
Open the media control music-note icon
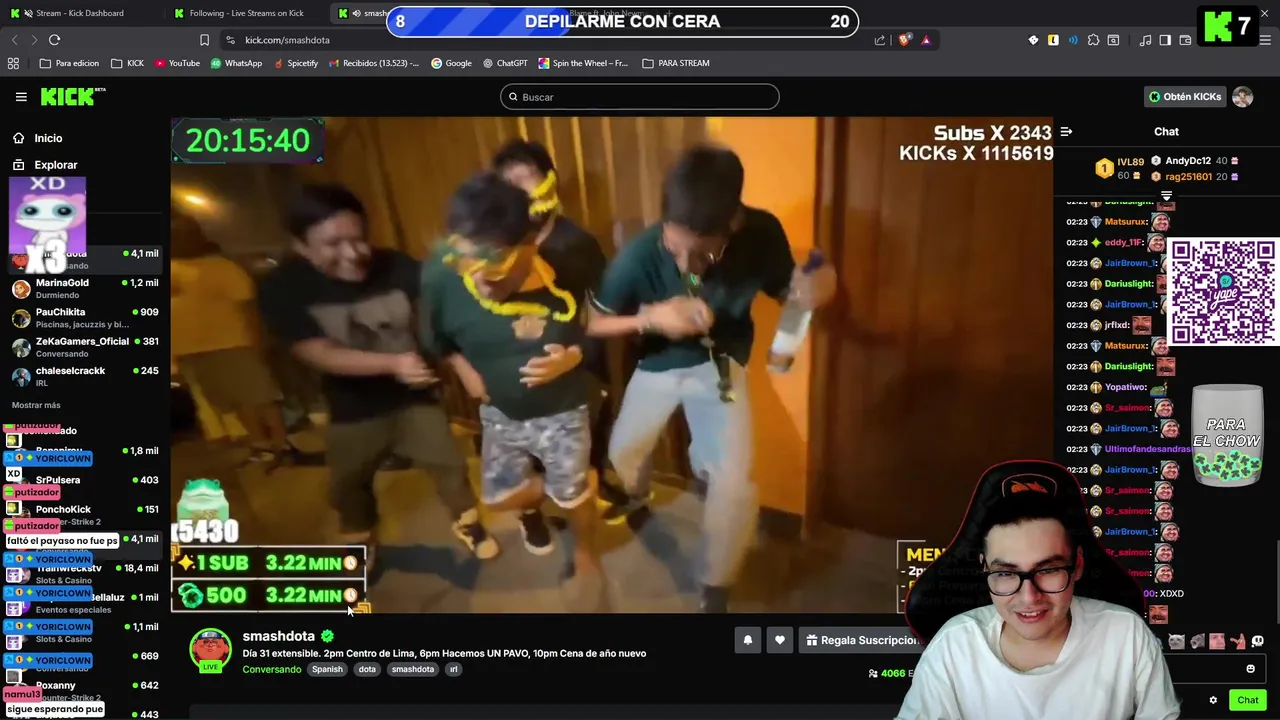pos(1145,40)
